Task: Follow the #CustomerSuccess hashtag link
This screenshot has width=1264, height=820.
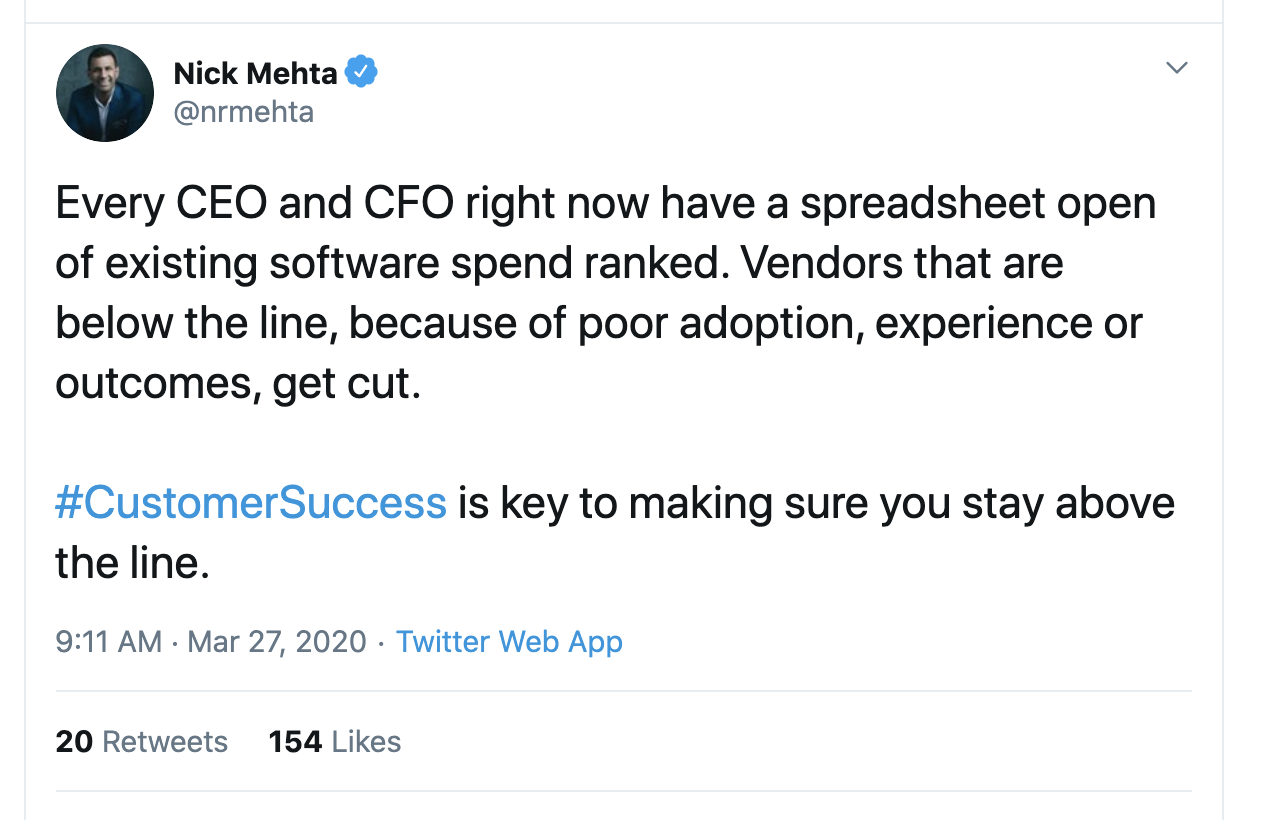Action: [251, 503]
